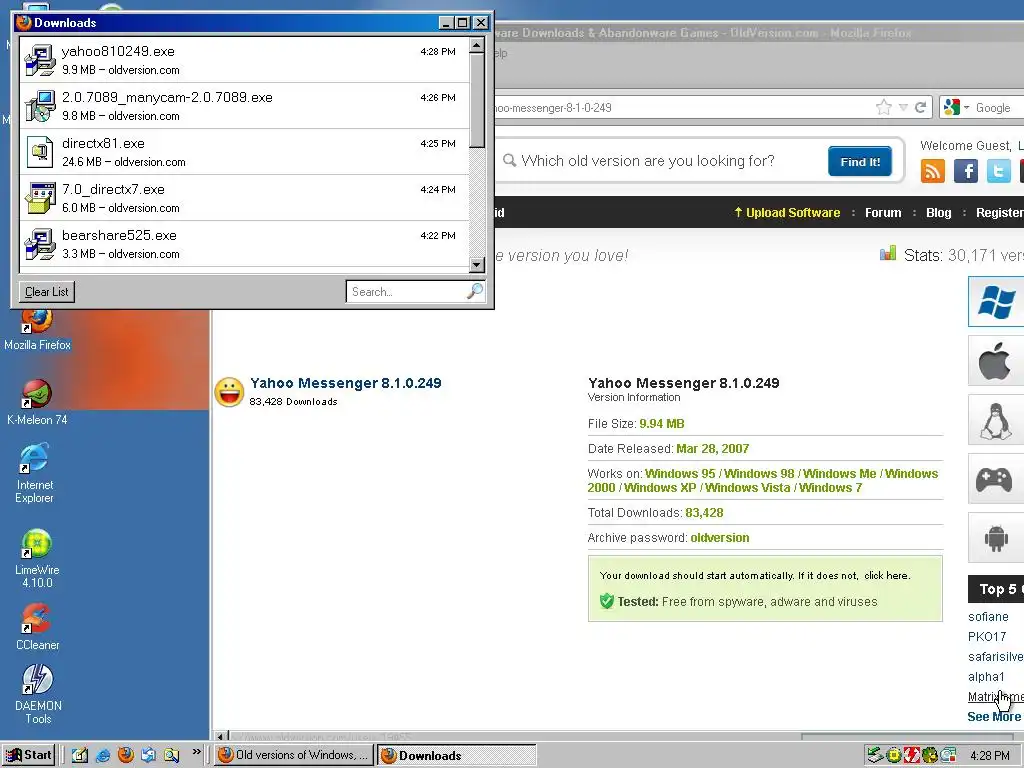Click the bearshare525.exe file icon in Downloads
The image size is (1024, 768).
click(40, 244)
